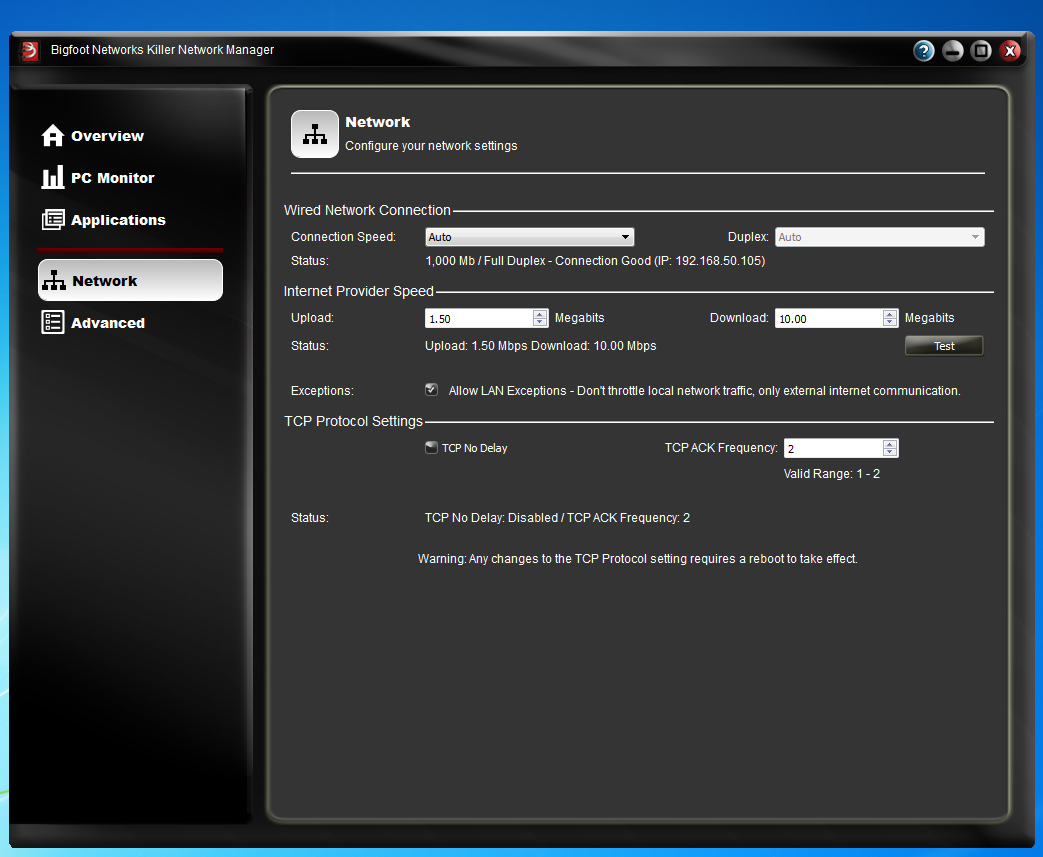Decrease Download speed with down arrow

pyautogui.click(x=890, y=323)
